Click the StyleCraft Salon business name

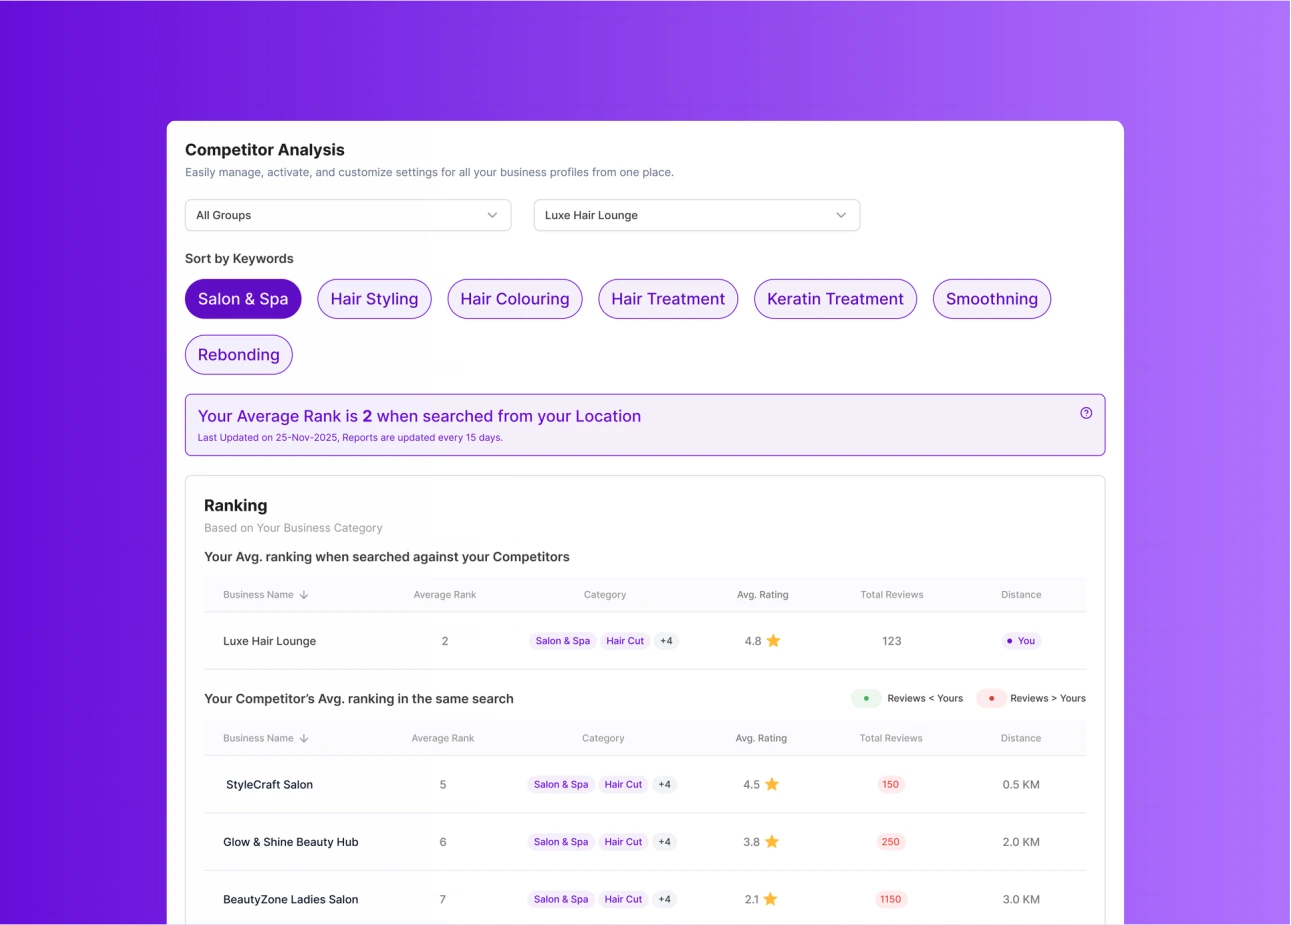tap(269, 785)
